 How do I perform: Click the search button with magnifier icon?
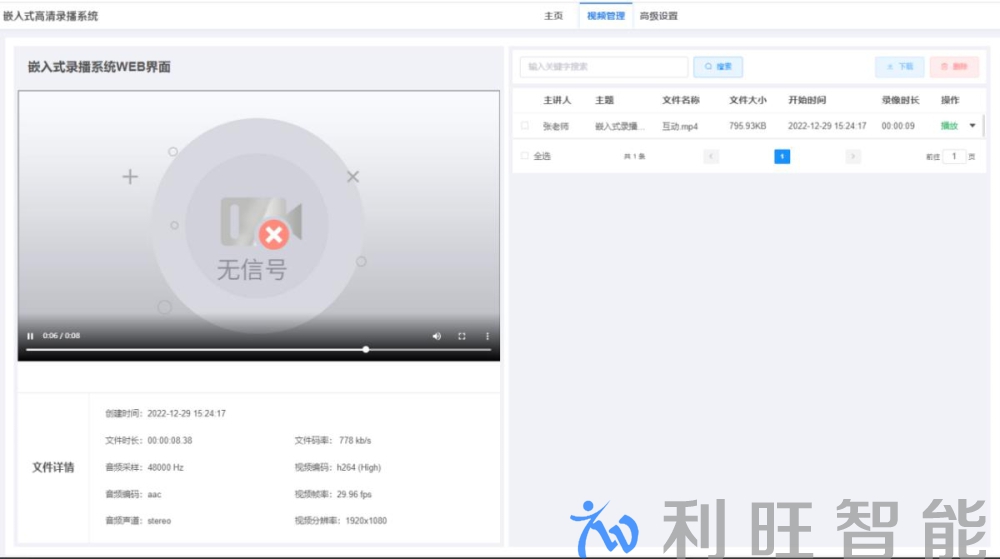pos(718,67)
